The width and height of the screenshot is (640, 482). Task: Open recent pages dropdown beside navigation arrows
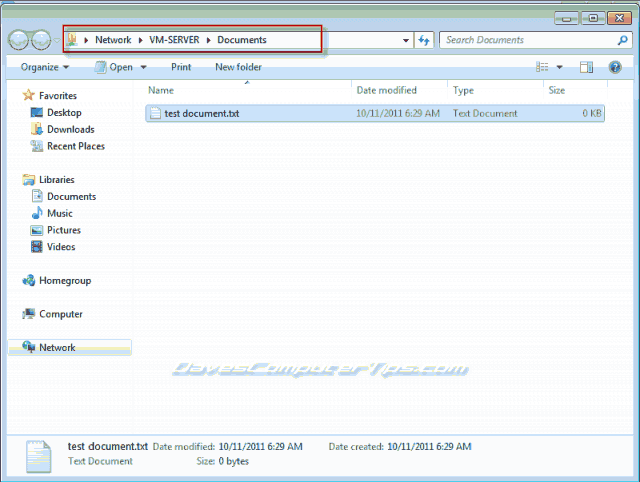tap(57, 40)
